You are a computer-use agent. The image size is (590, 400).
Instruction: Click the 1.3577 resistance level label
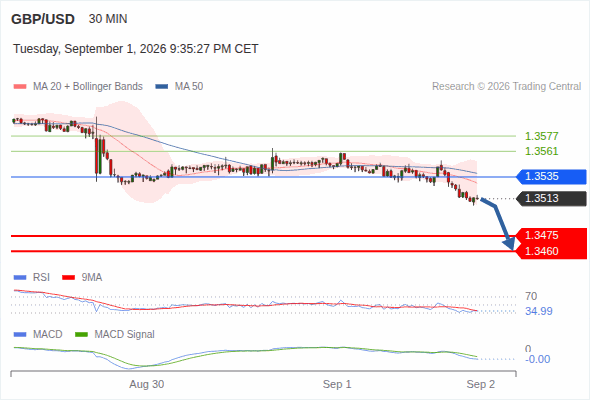point(541,136)
